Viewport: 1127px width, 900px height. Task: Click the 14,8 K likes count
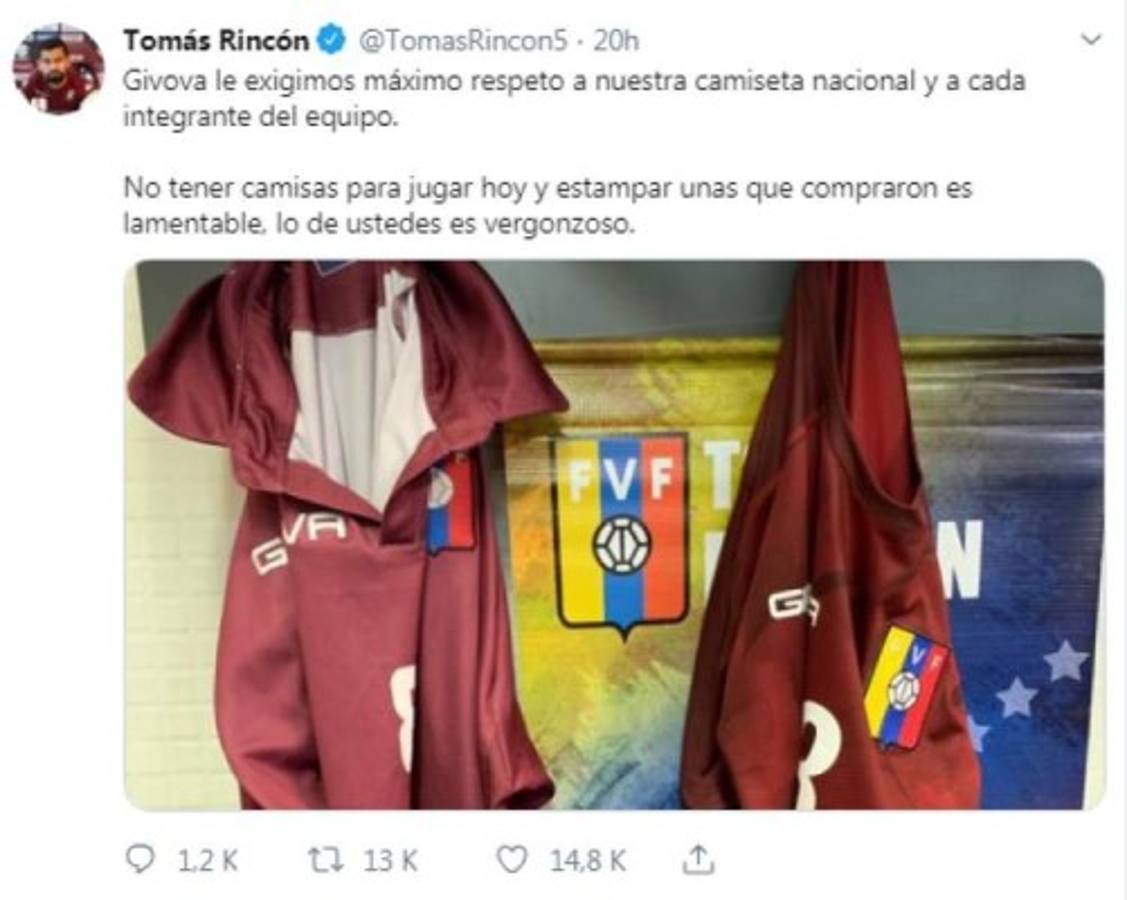(x=588, y=860)
